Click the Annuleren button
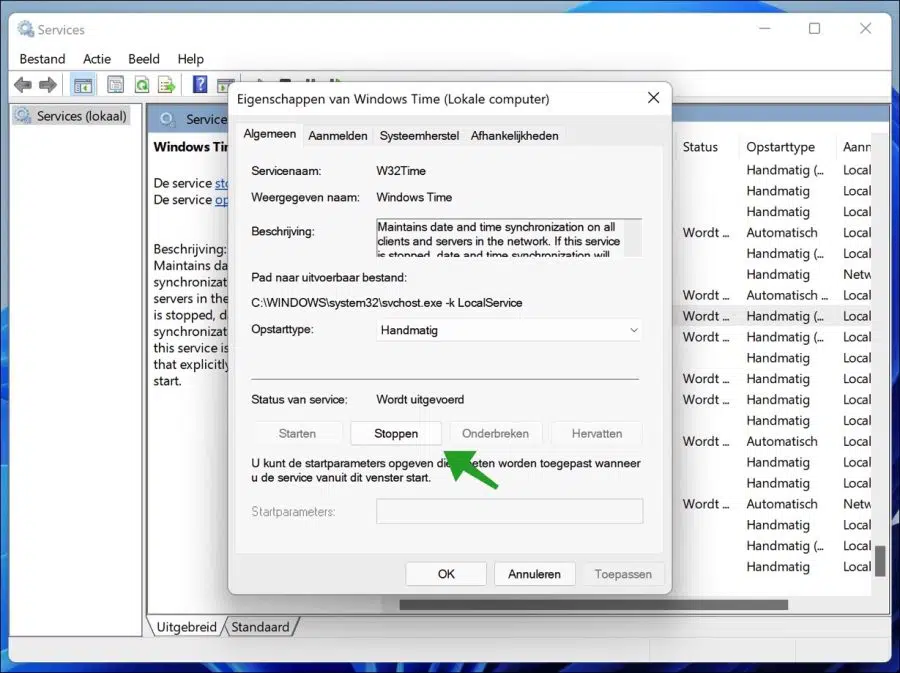900x673 pixels. [x=534, y=574]
